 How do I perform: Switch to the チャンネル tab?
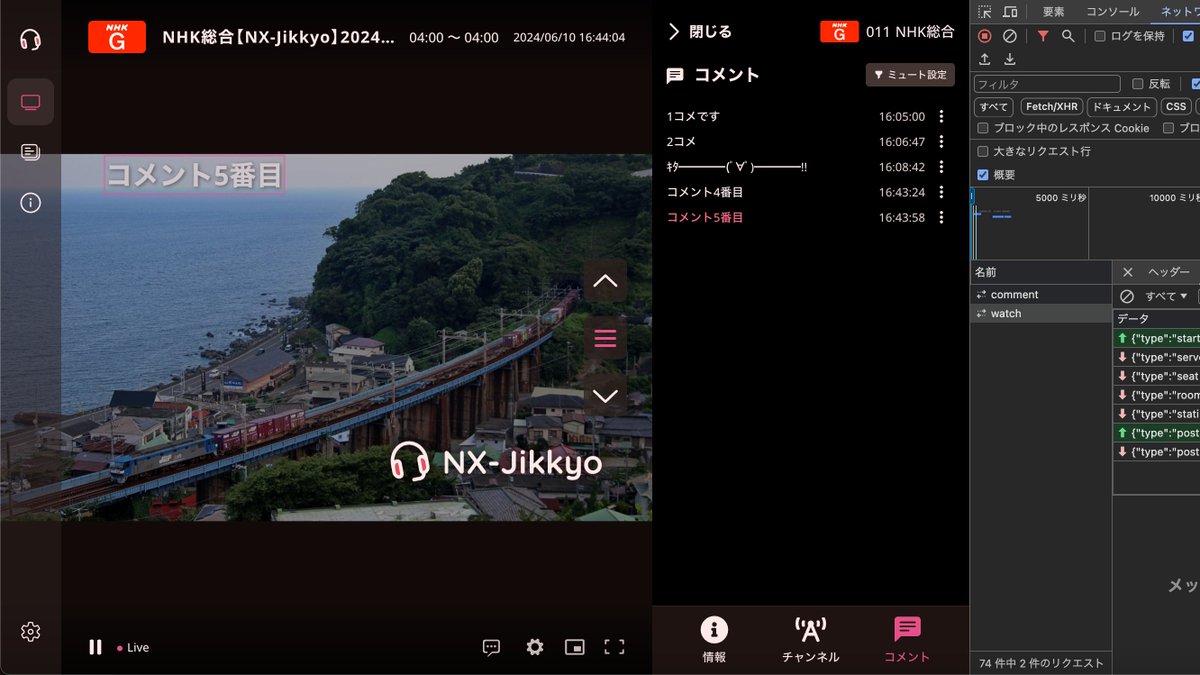[x=810, y=640]
